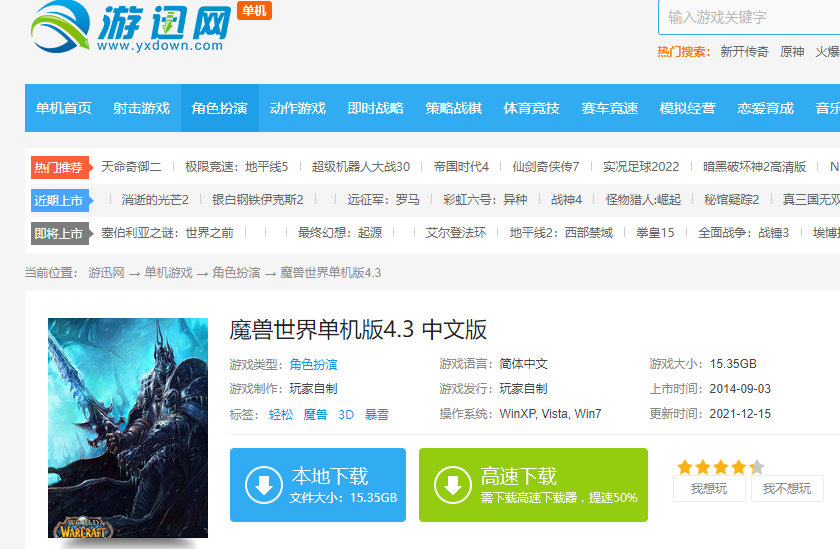
Task: Go to 角色扮演 in breadcrumb
Action: (236, 273)
